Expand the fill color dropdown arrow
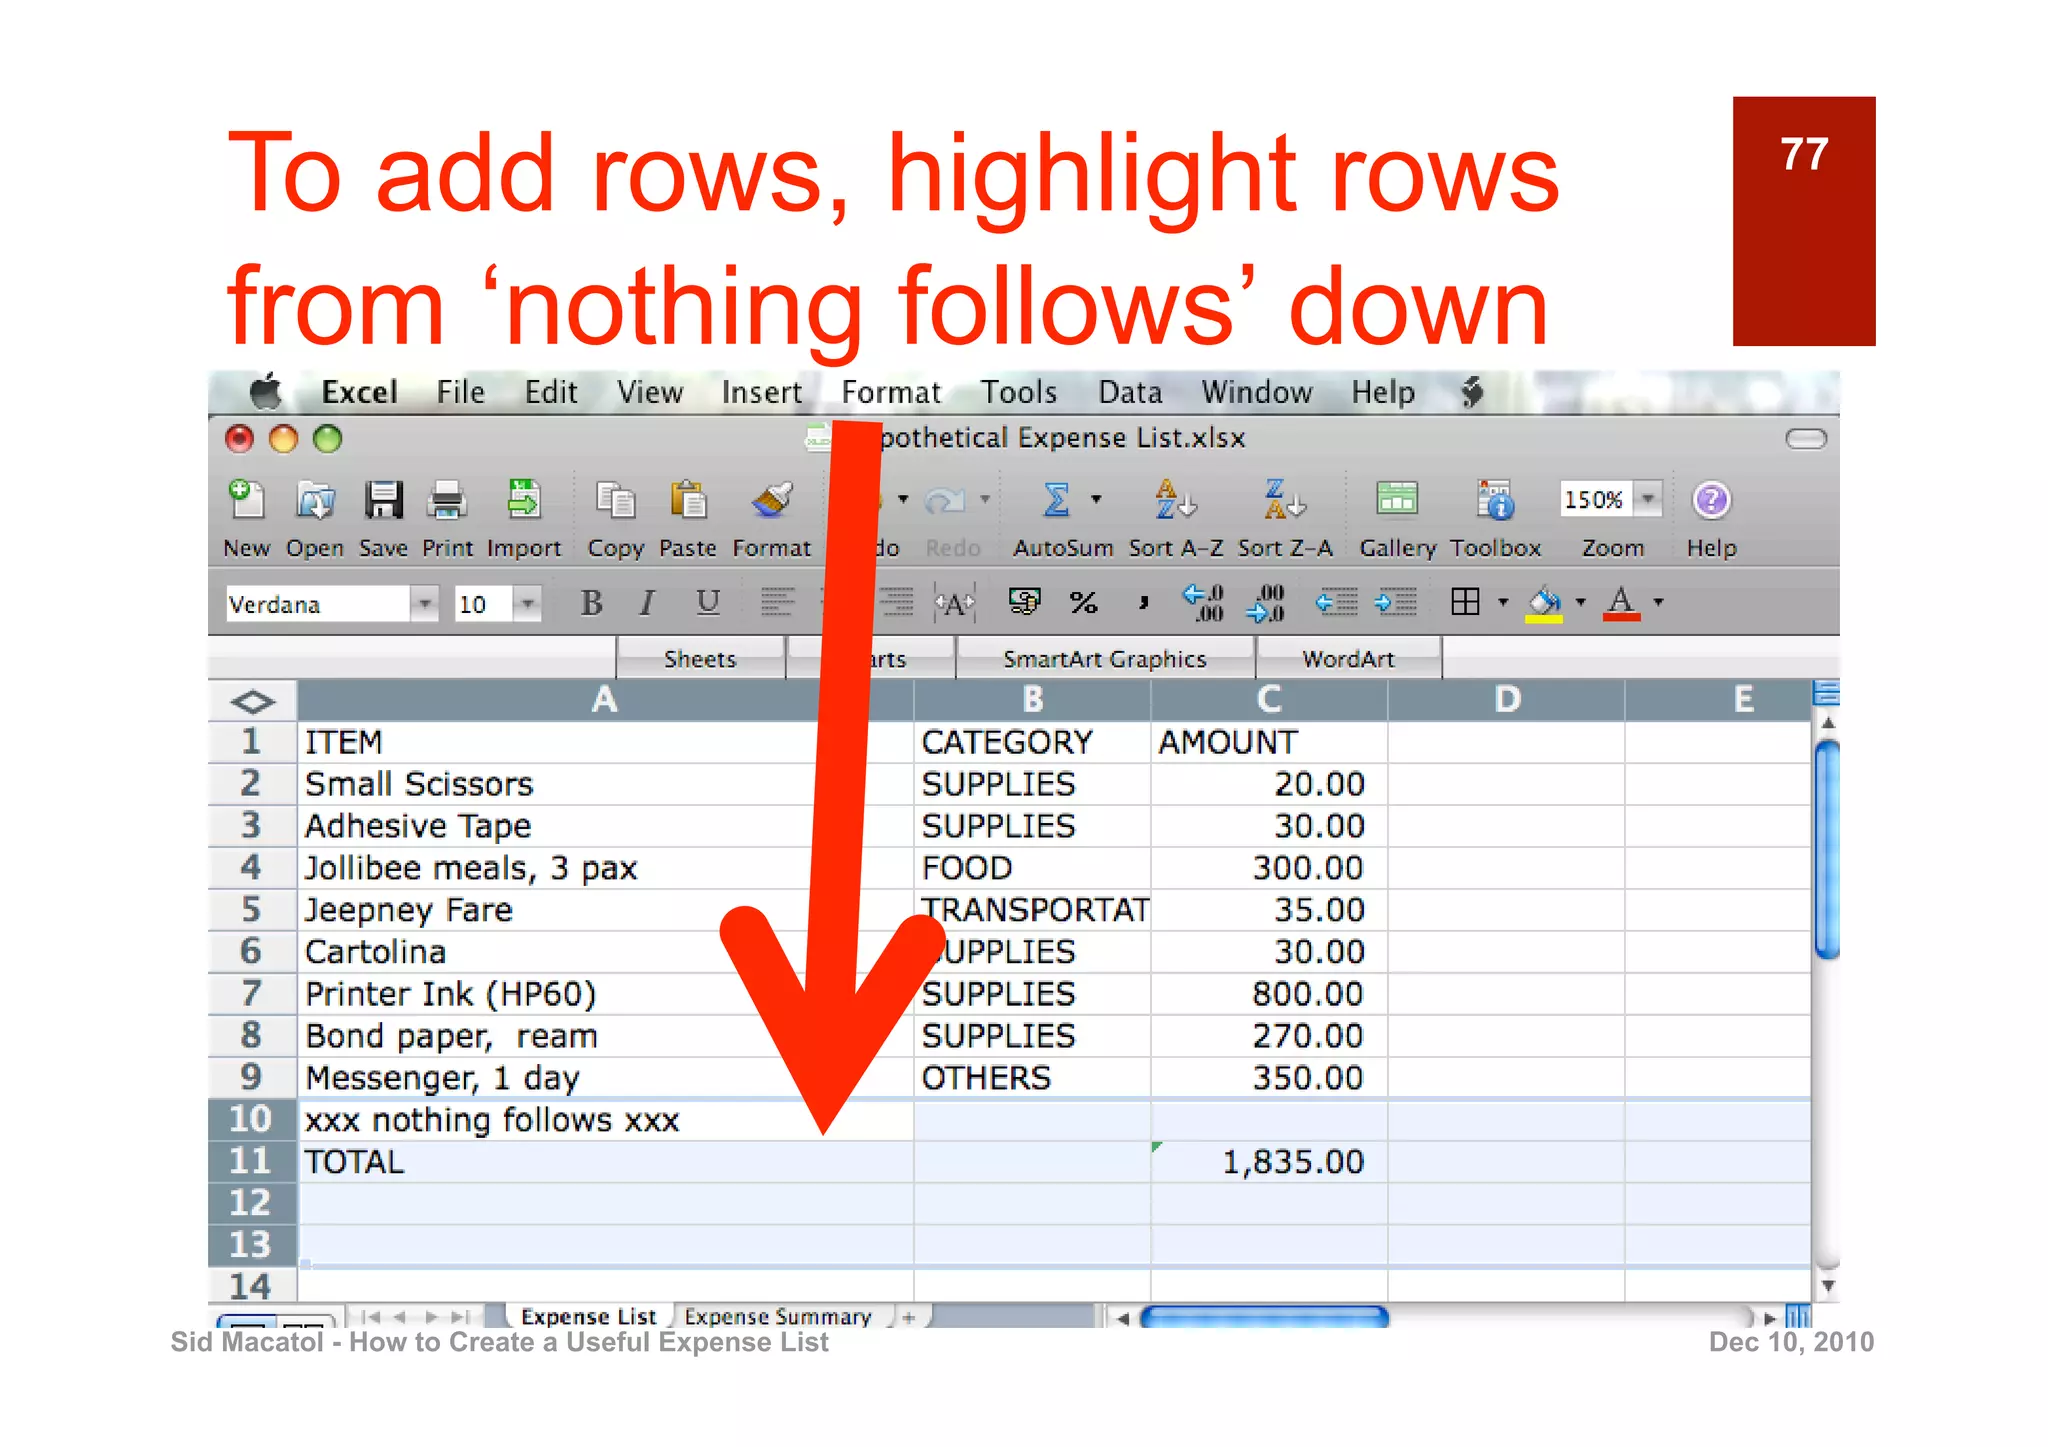Screen dimensions: 2048x1447 coord(1580,602)
